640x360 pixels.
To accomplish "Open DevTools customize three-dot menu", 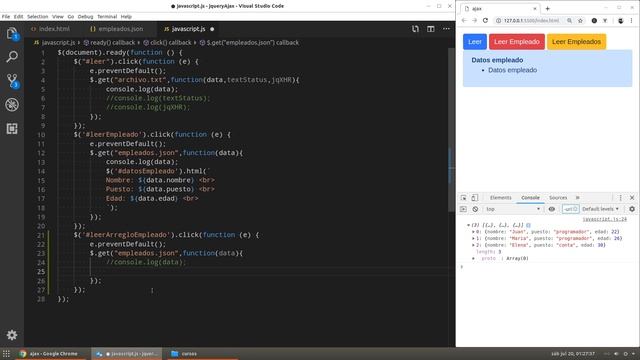I will click(620, 198).
